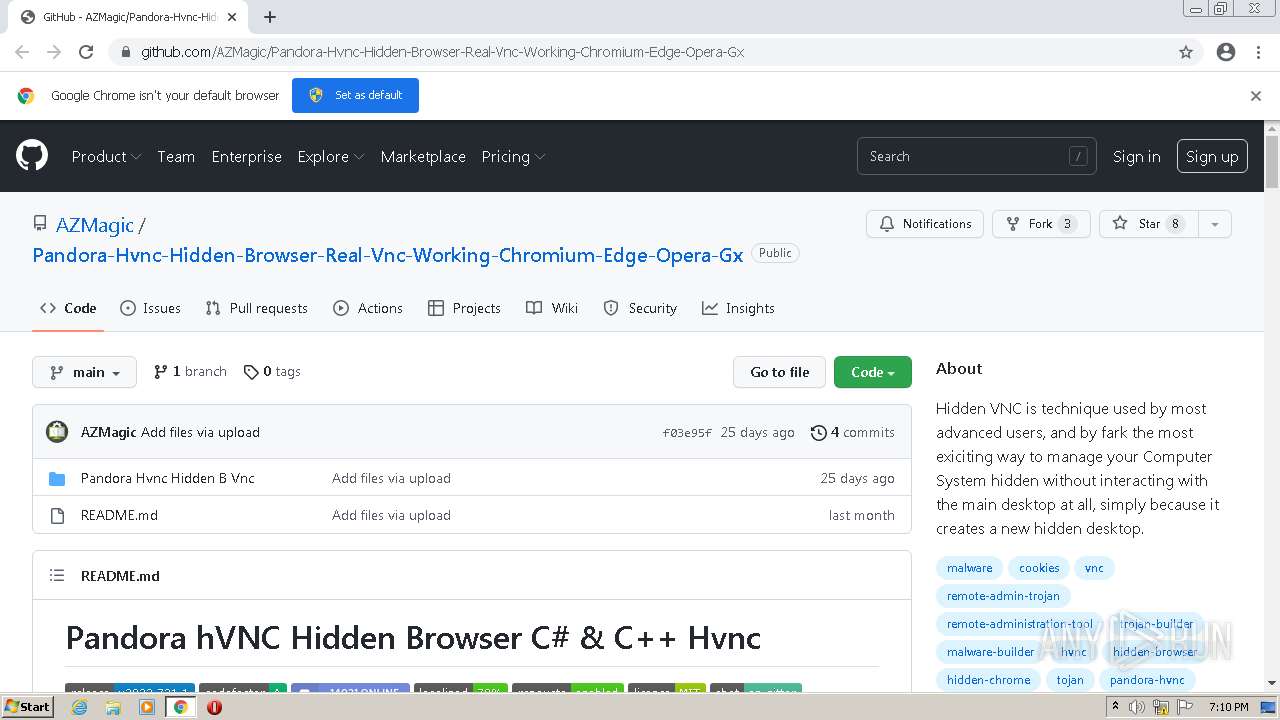Screen dimensions: 1280x720
Task: Expand the green Code download dropdown
Action: [x=873, y=372]
